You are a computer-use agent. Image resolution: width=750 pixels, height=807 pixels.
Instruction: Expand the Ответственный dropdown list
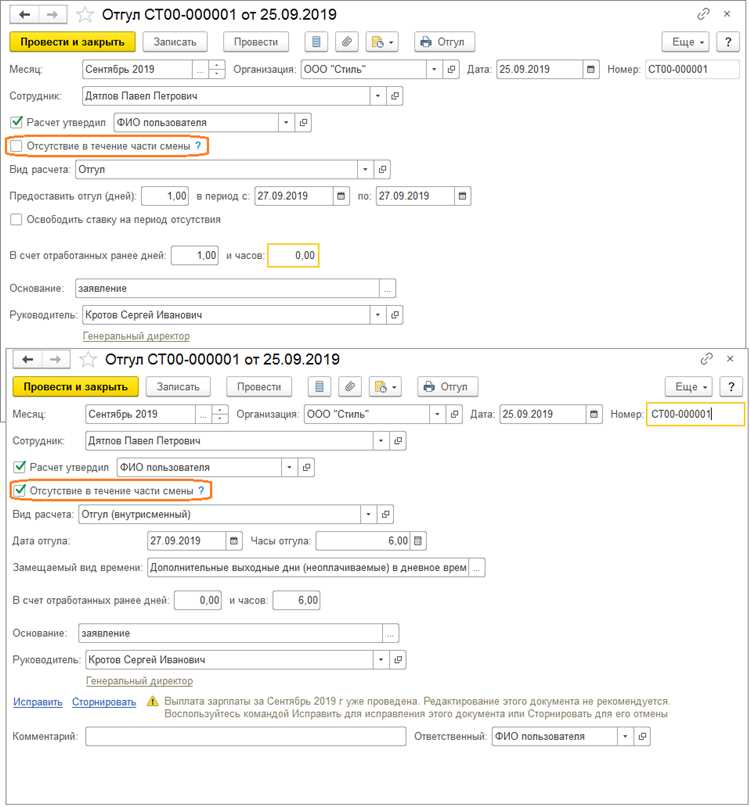(x=625, y=736)
